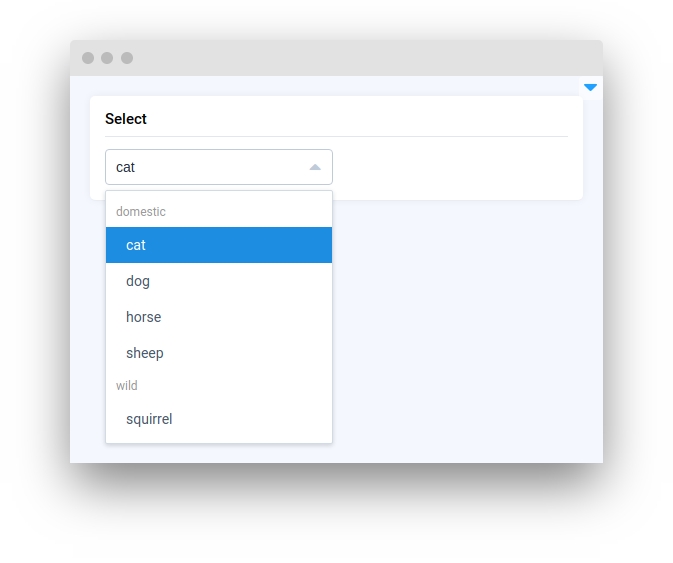Image resolution: width=673 pixels, height=563 pixels.
Task: Pick the horse option
Action: click(219, 317)
